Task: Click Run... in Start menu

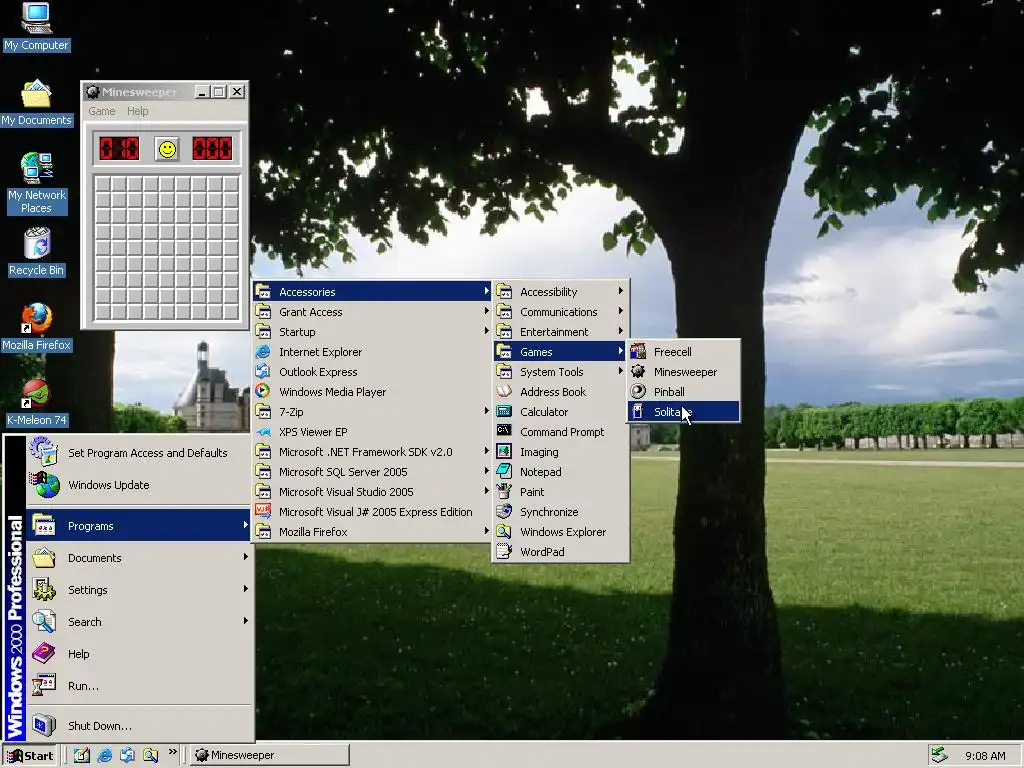Action: point(139,686)
